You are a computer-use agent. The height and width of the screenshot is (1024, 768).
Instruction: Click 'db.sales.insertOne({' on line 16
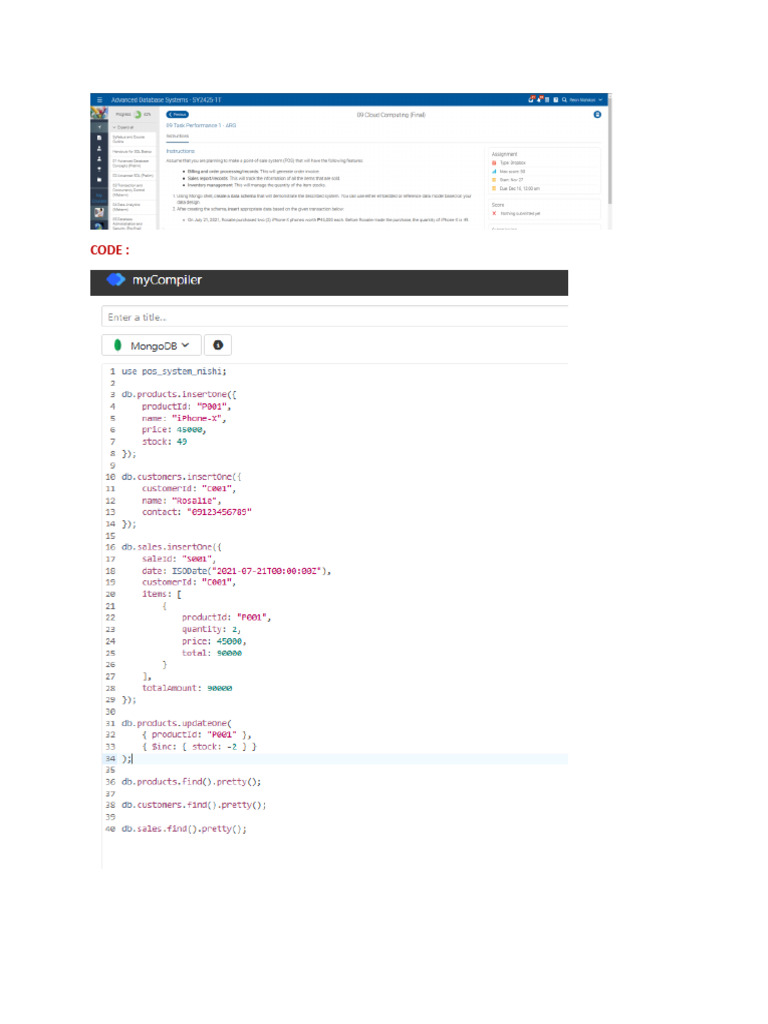pyautogui.click(x=172, y=547)
